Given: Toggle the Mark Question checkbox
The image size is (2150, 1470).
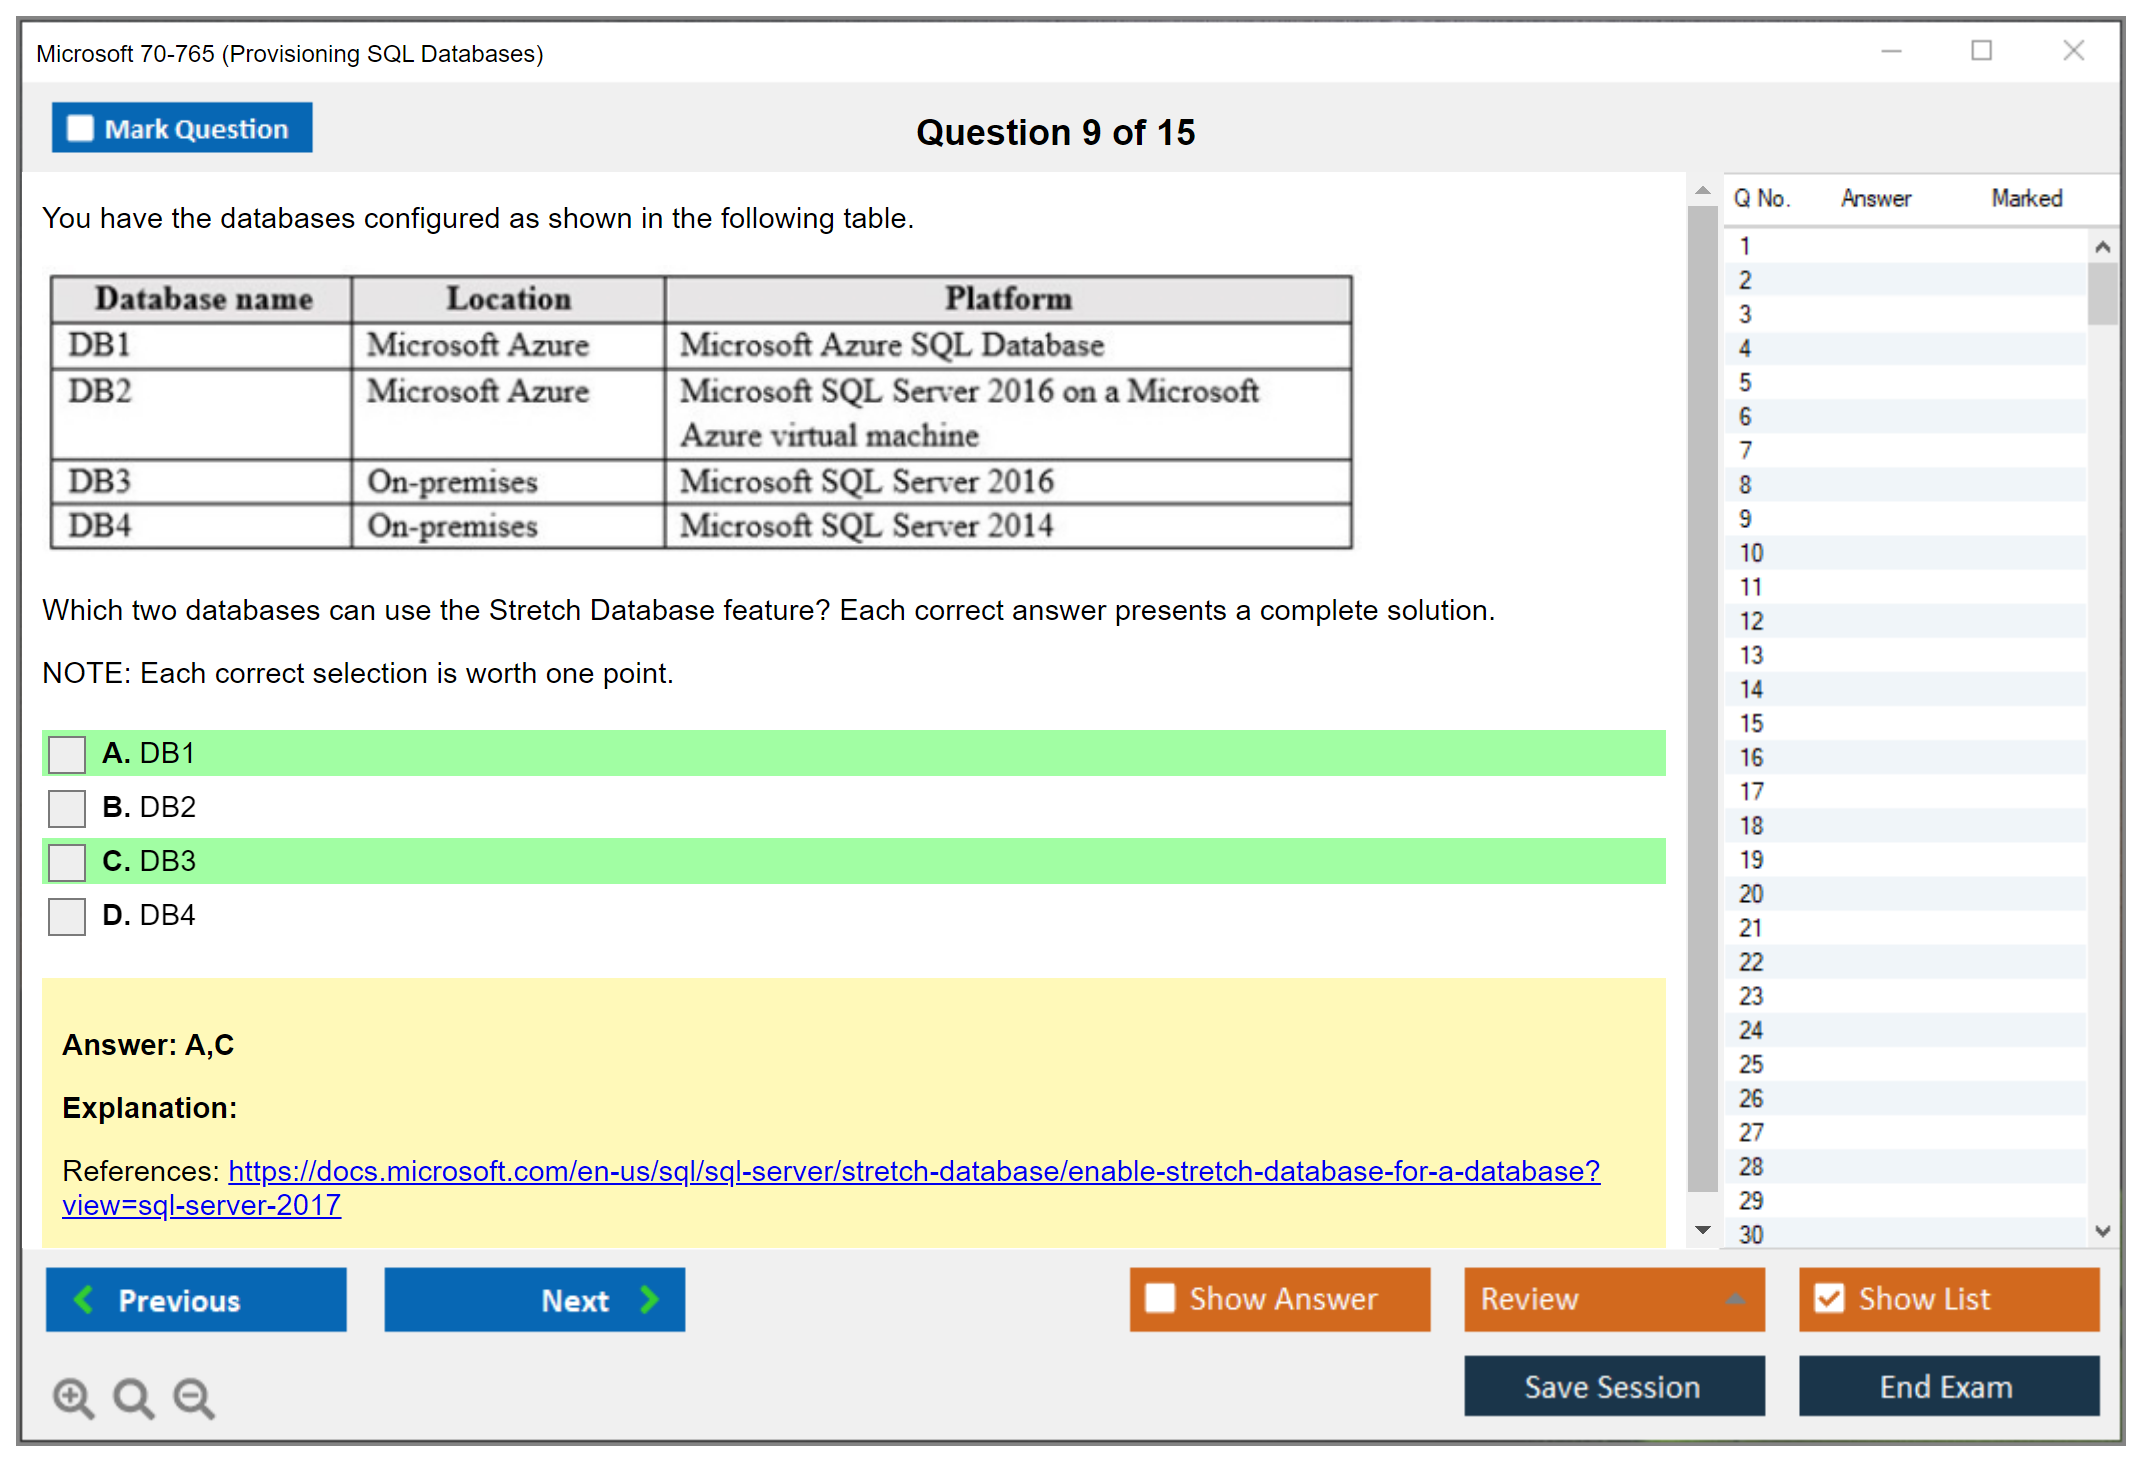Looking at the screenshot, I should (80, 129).
